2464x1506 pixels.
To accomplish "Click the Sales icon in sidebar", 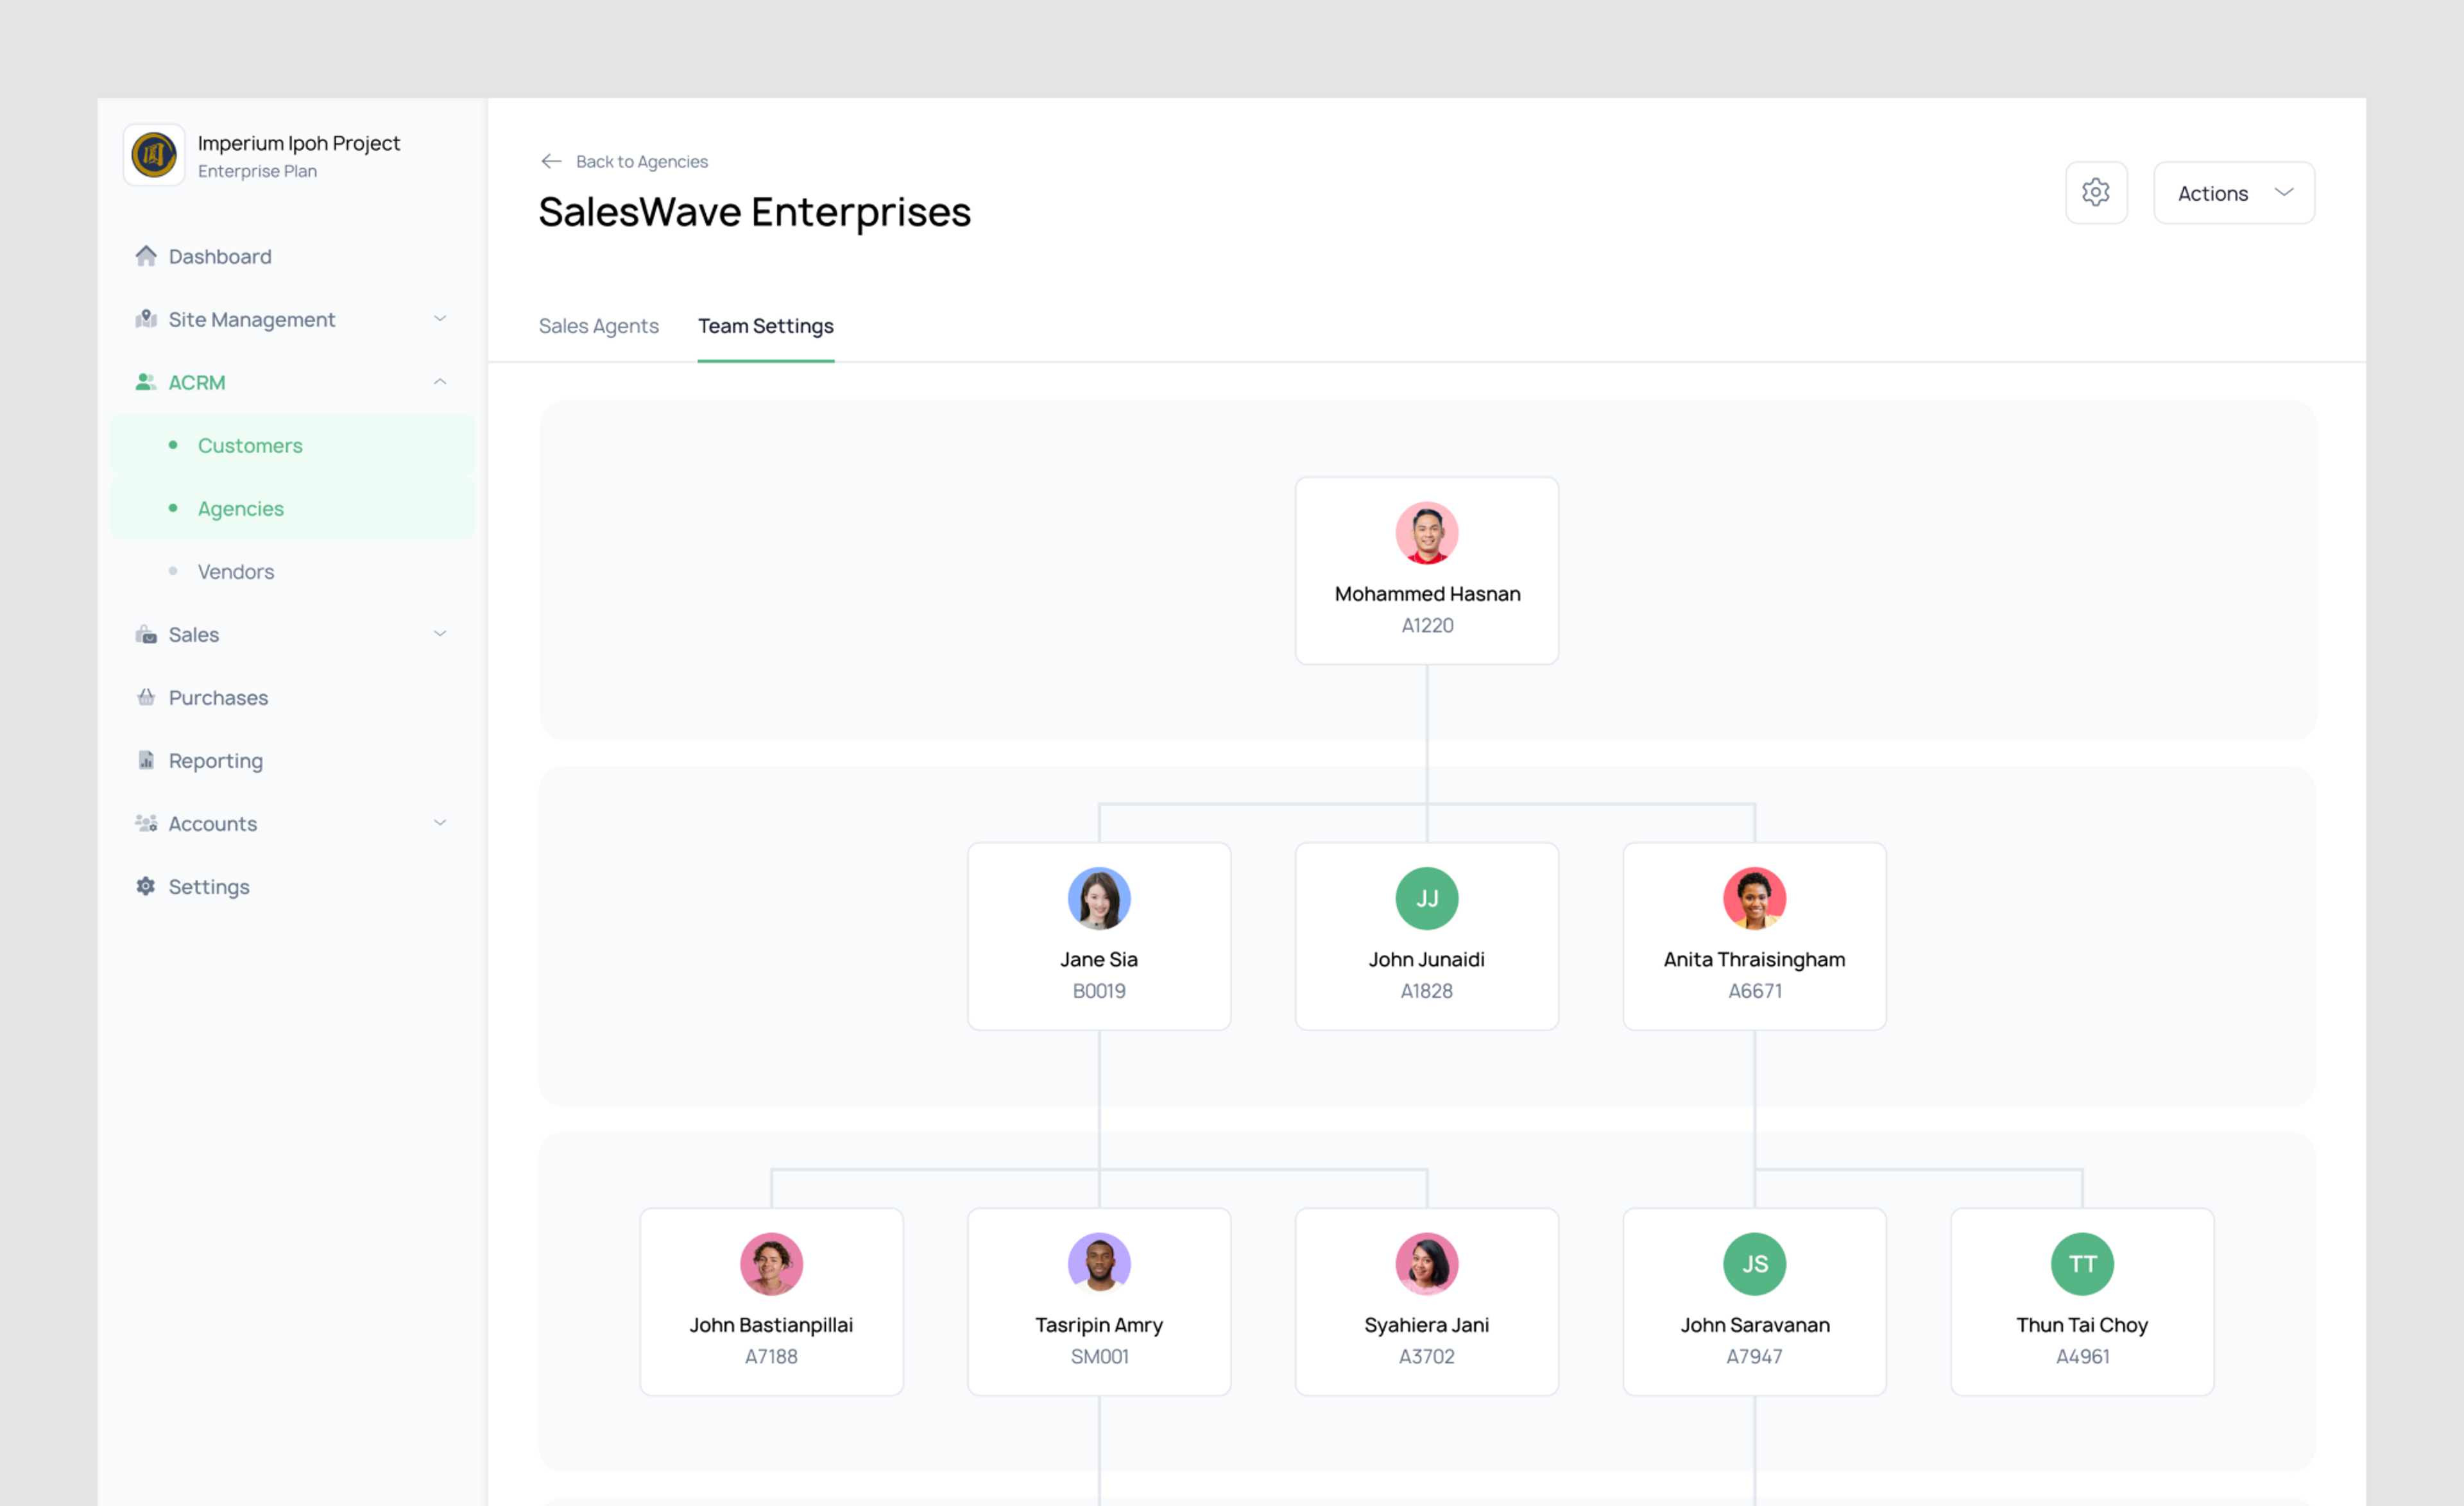I will (x=146, y=634).
